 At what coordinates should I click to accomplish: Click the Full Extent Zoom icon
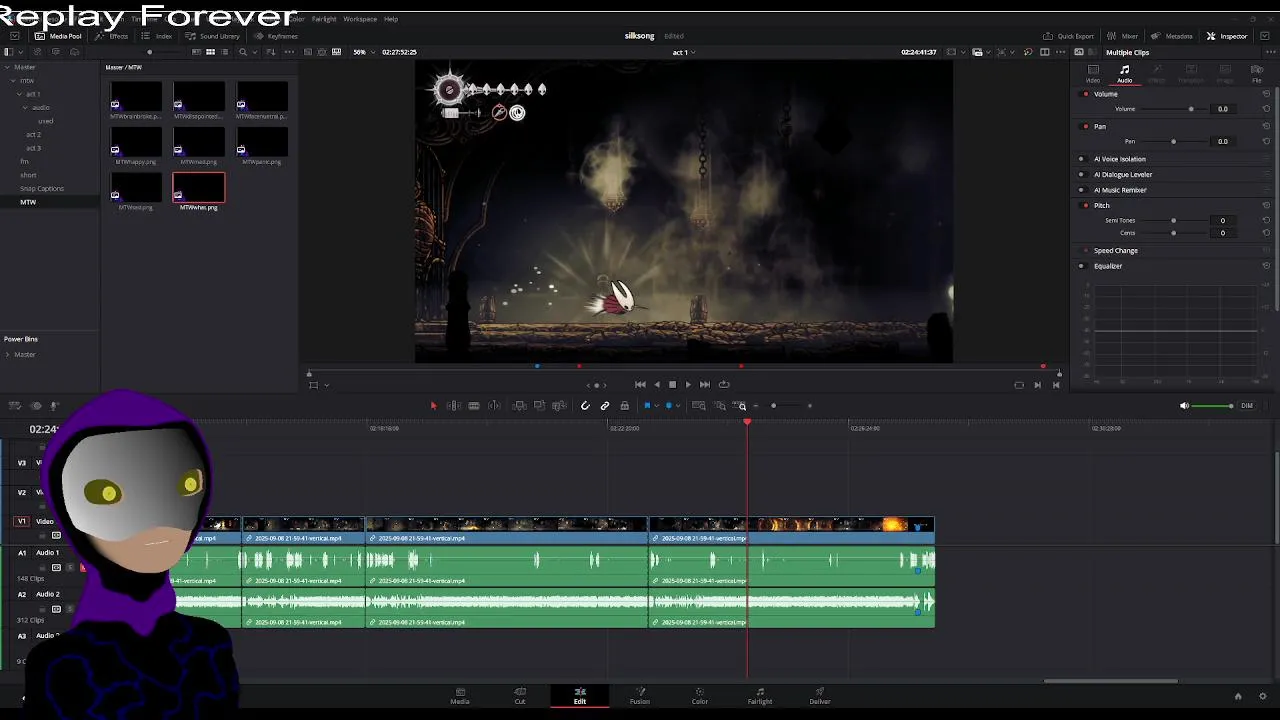tap(699, 406)
